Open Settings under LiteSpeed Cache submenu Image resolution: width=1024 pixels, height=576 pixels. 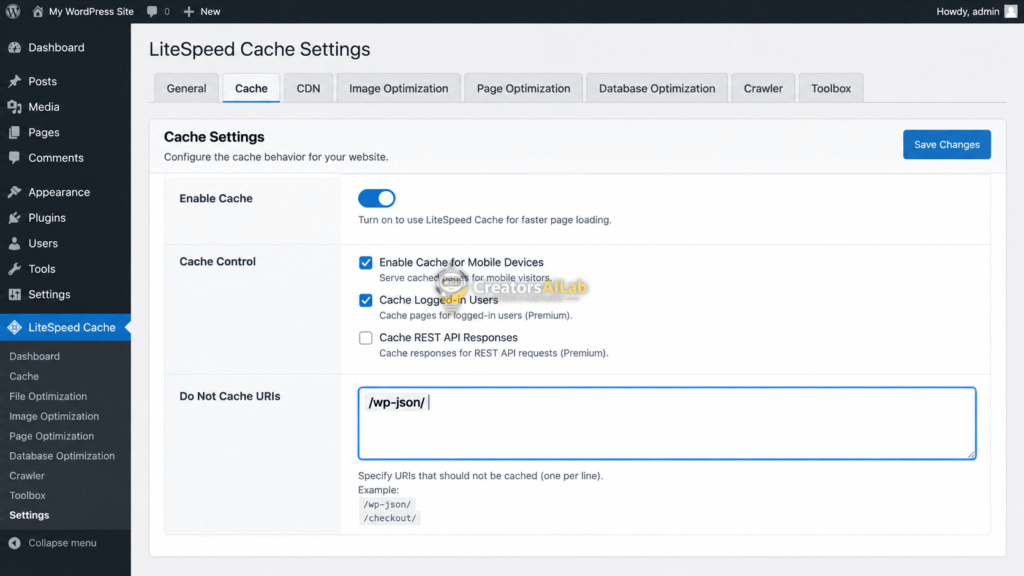pyautogui.click(x=29, y=515)
